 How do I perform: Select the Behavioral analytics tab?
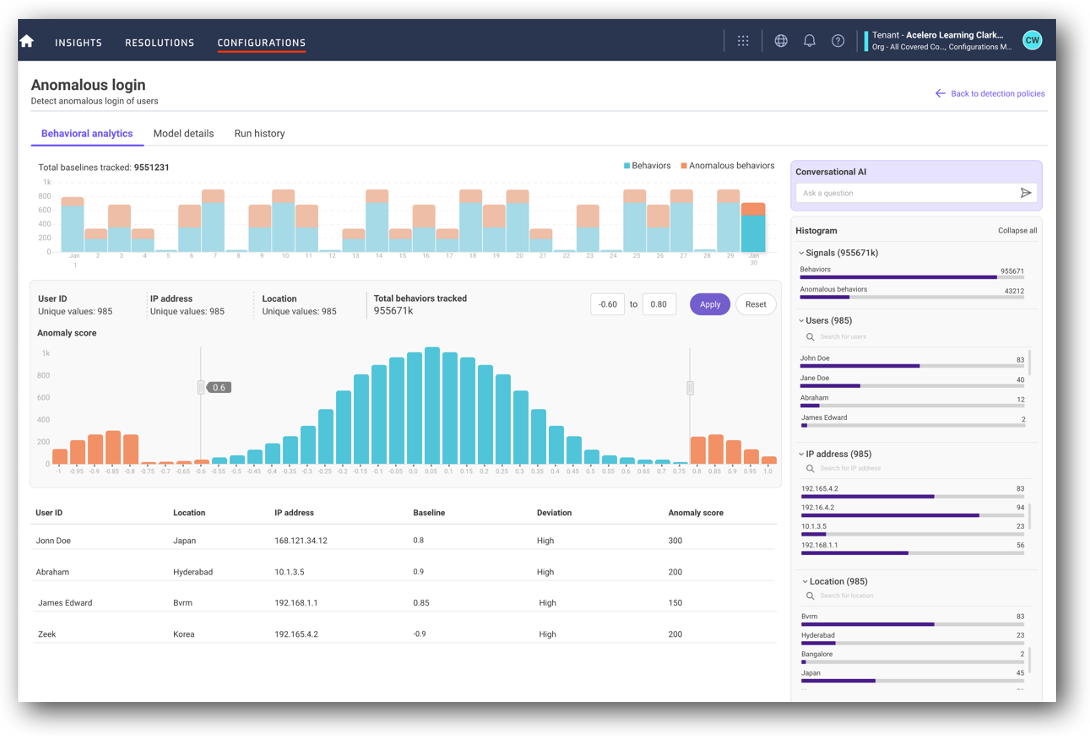pyautogui.click(x=87, y=133)
